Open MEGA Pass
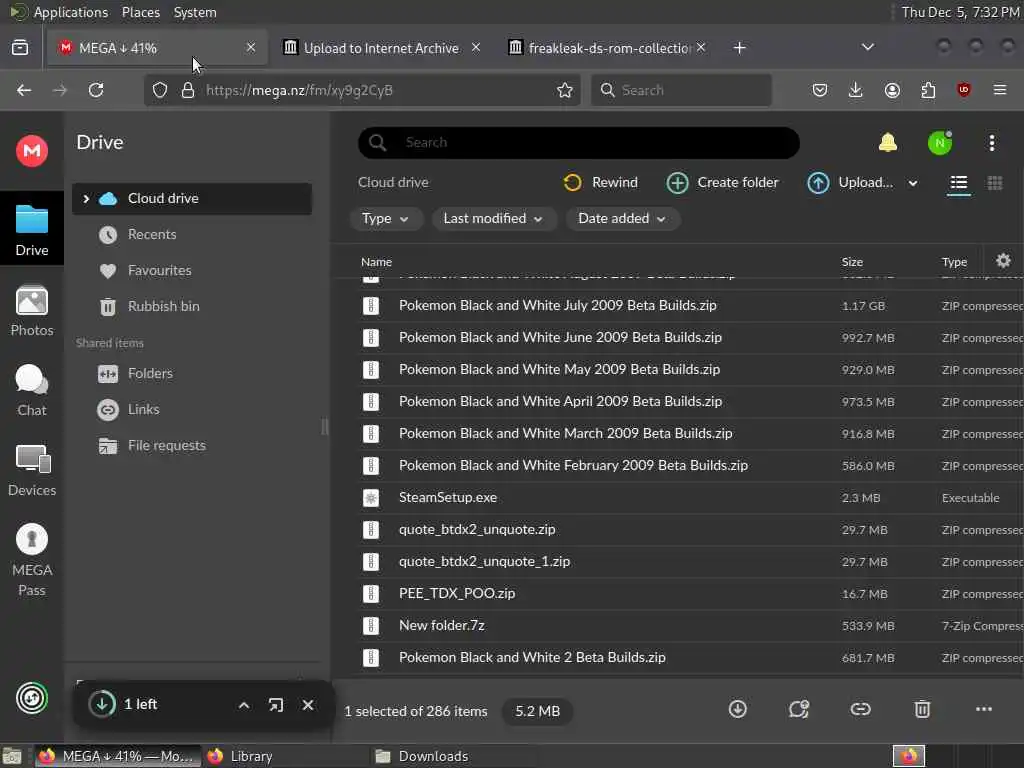The width and height of the screenshot is (1024, 768). pos(31,560)
